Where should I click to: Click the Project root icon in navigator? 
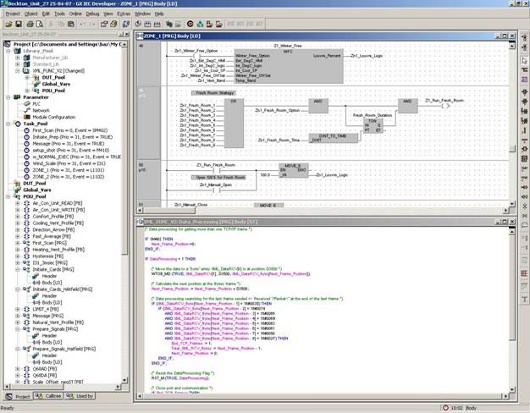(x=7, y=44)
